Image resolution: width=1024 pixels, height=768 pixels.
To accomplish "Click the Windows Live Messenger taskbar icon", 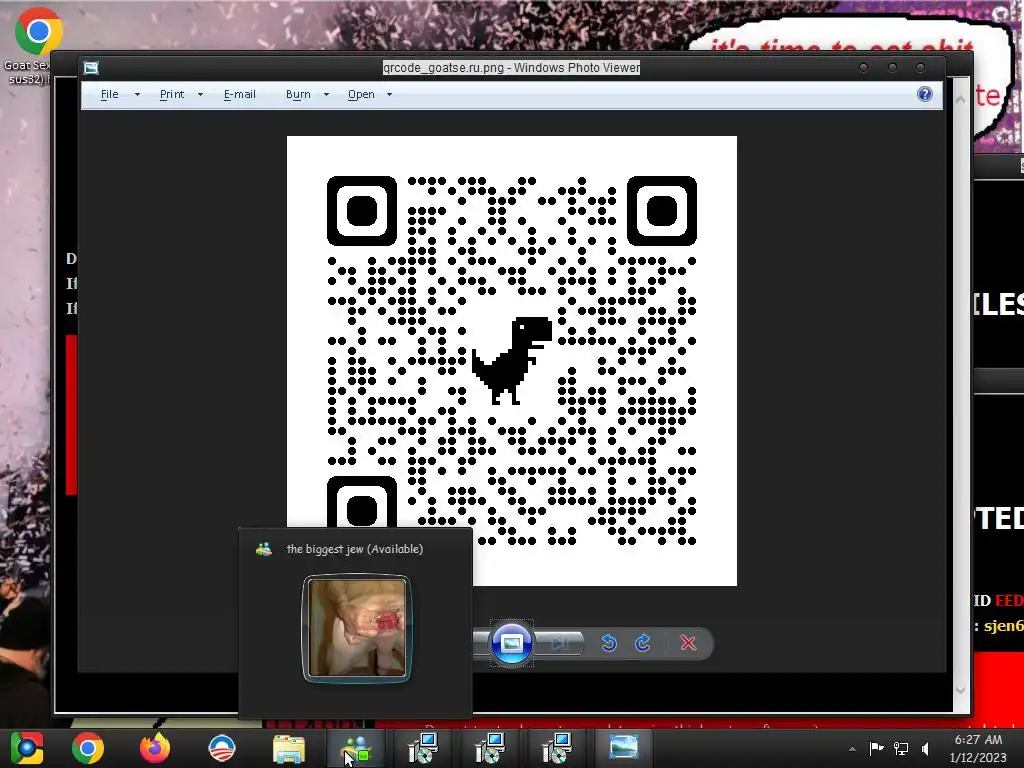I will pos(356,749).
